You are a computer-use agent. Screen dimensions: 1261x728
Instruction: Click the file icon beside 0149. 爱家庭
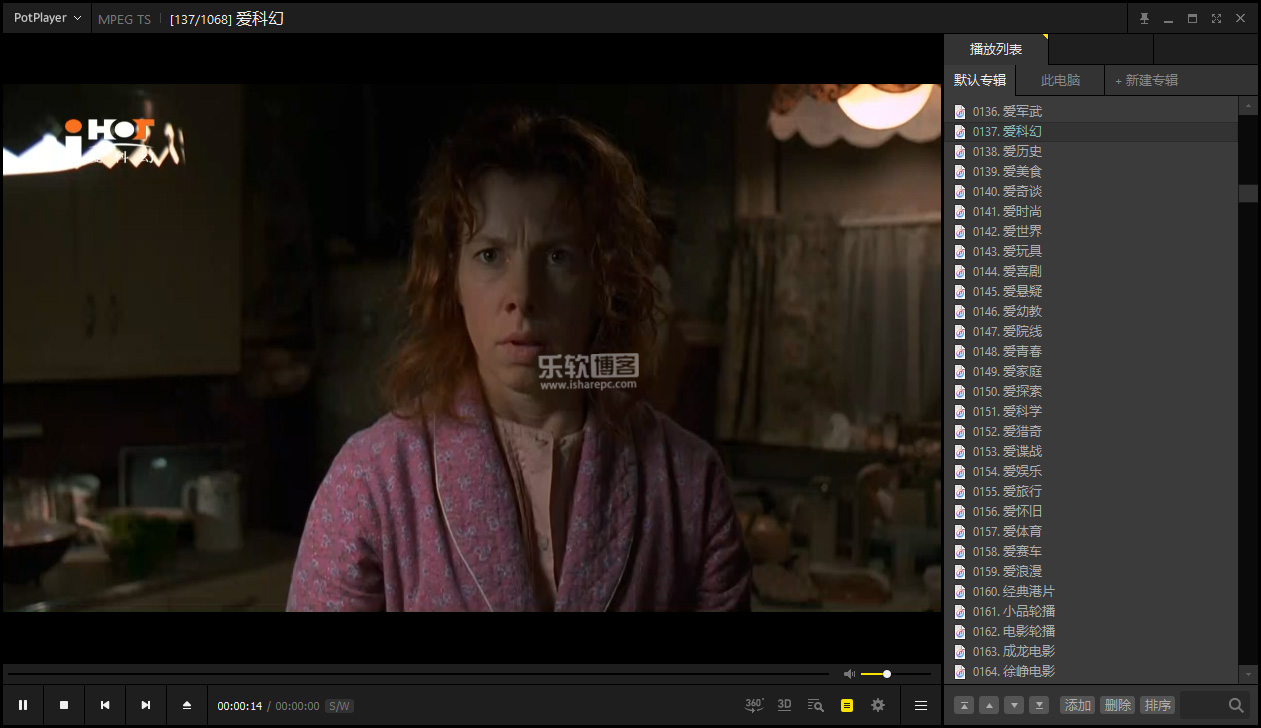click(x=960, y=371)
